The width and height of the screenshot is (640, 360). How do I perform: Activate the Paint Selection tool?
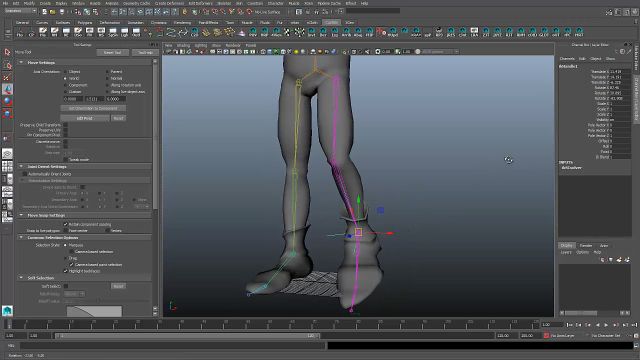(7, 77)
